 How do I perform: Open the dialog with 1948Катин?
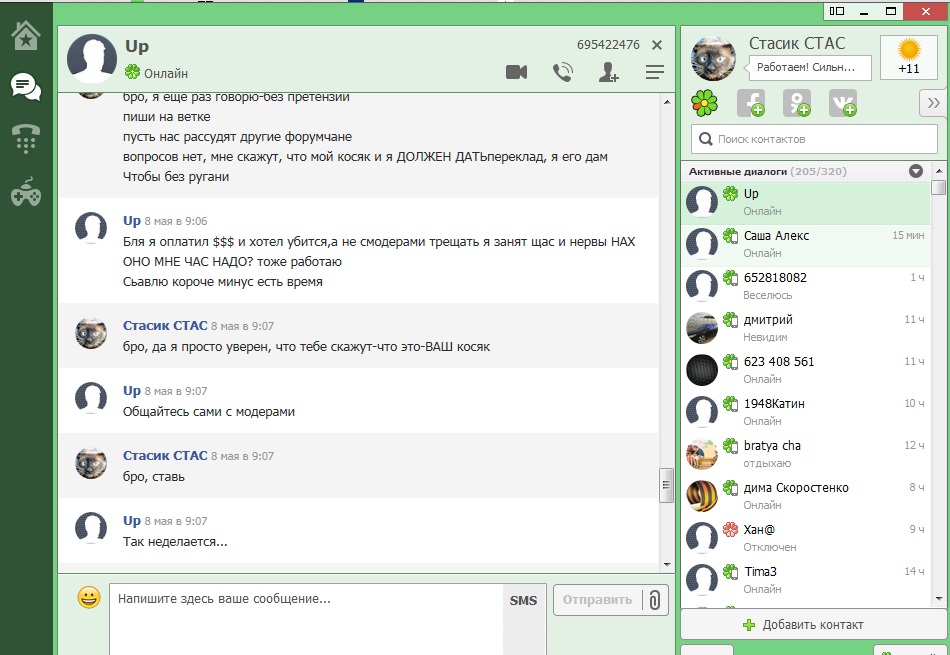click(805, 412)
